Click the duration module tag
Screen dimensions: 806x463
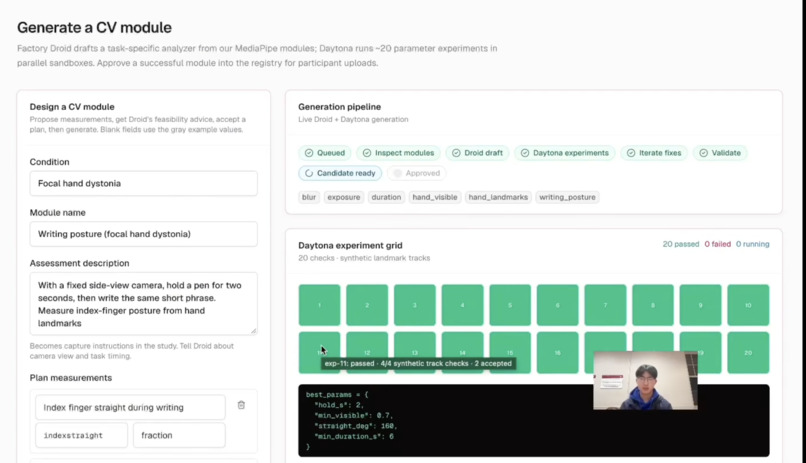click(x=386, y=197)
